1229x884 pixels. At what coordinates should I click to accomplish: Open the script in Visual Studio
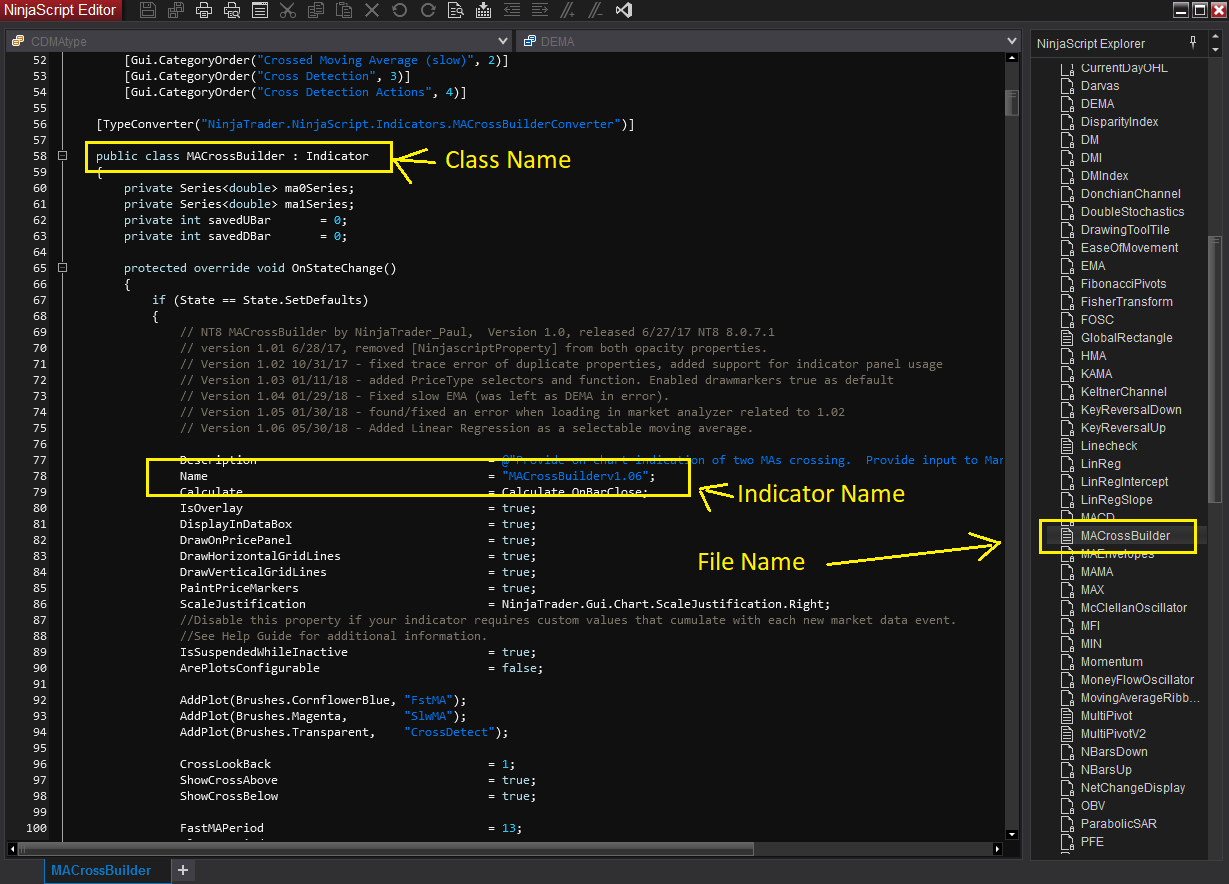tap(624, 11)
